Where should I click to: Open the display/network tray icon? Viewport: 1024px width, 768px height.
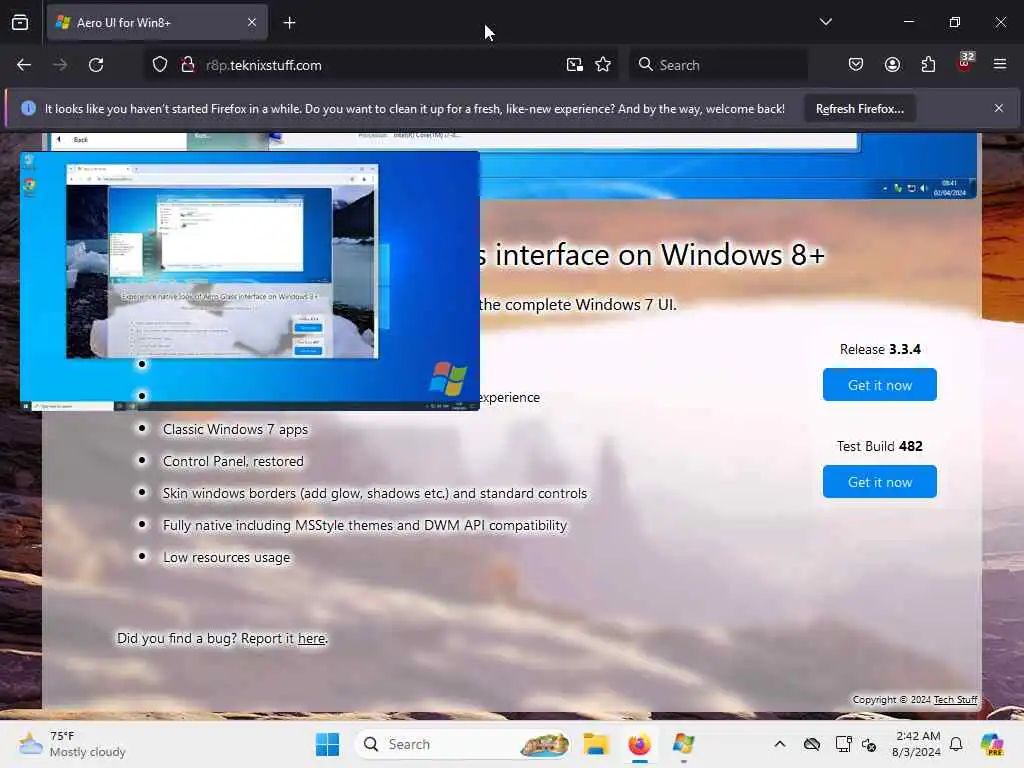(x=843, y=744)
